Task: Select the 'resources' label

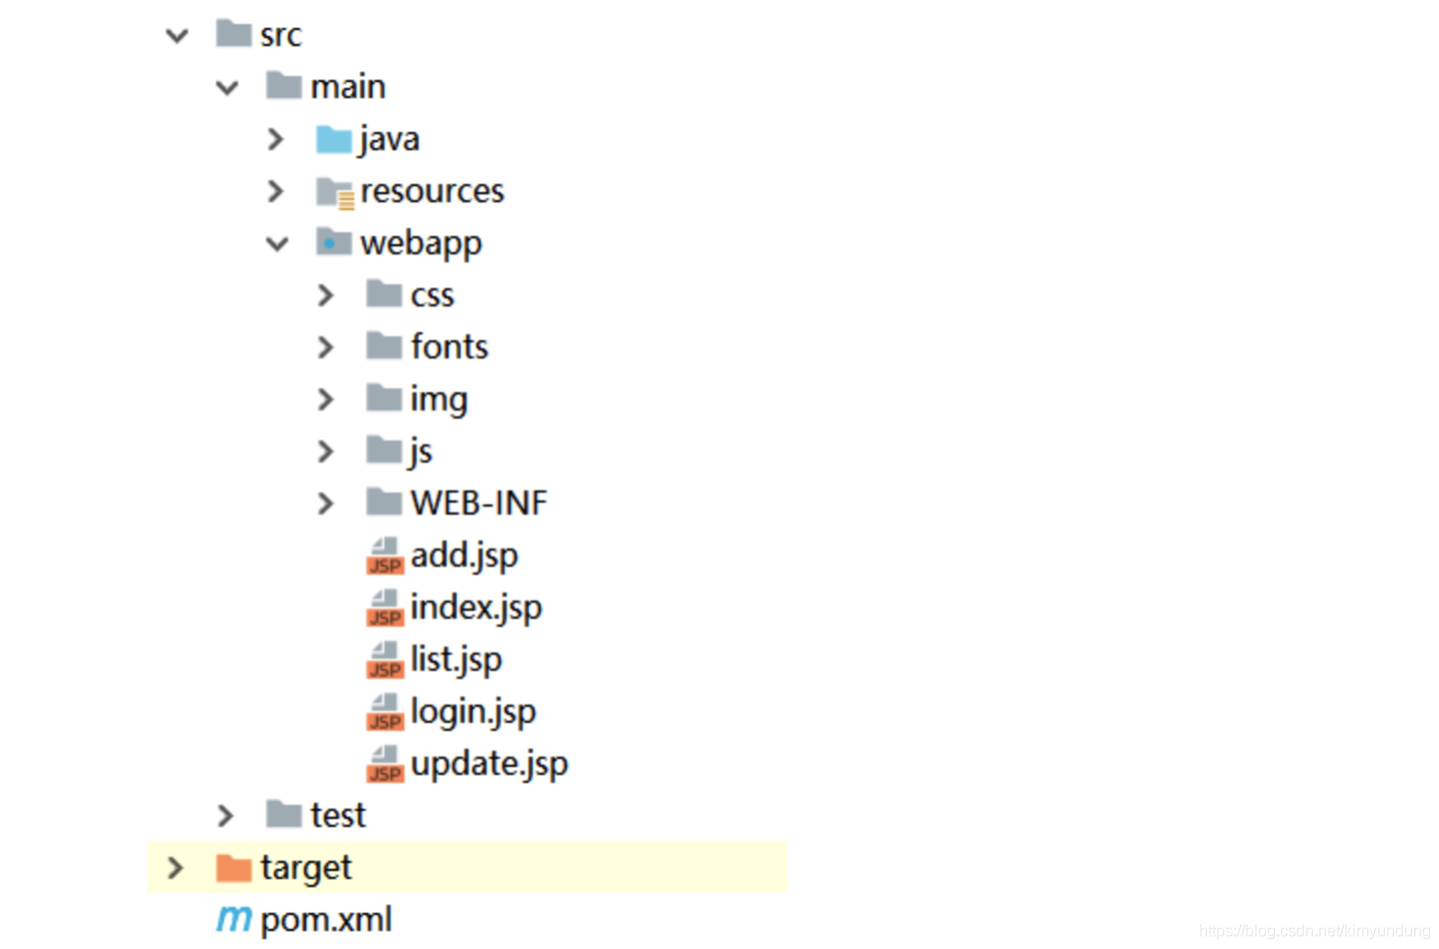Action: pyautogui.click(x=432, y=191)
